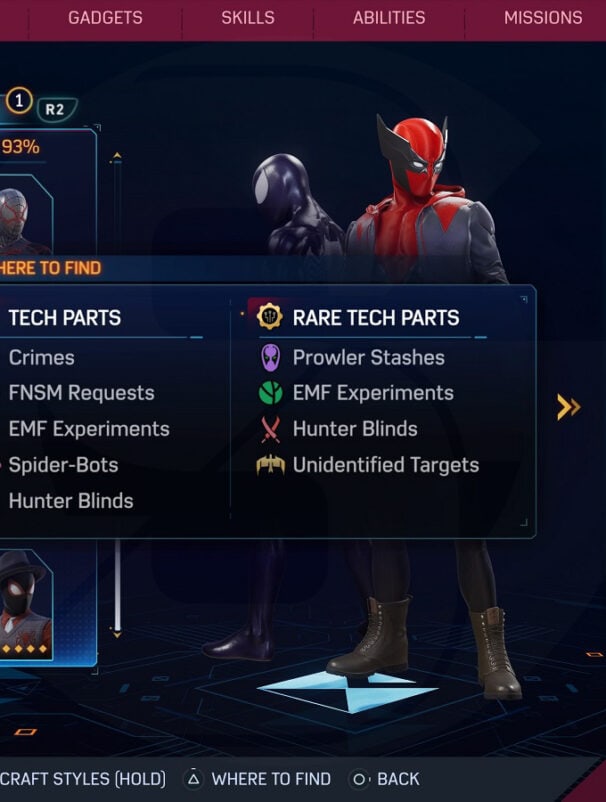
Task: Open the Abilities tab
Action: click(389, 18)
